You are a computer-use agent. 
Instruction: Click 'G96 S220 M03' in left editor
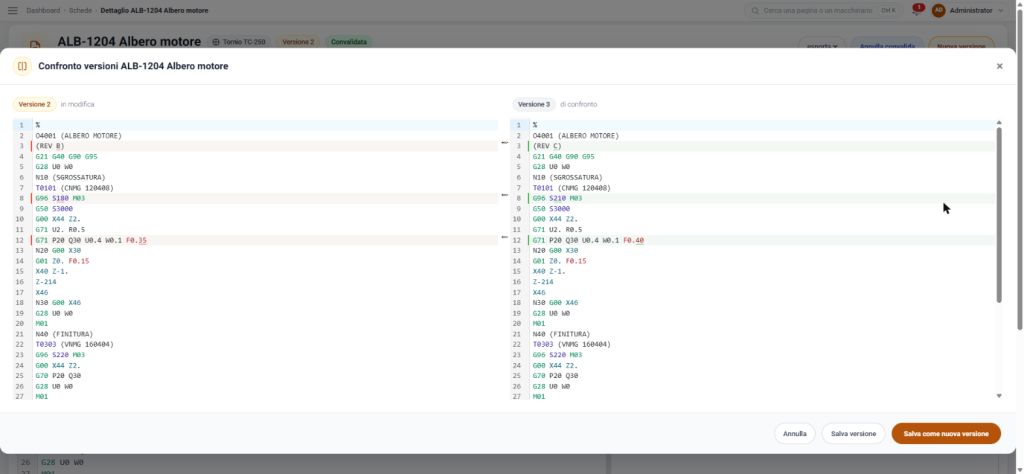click(x=60, y=355)
